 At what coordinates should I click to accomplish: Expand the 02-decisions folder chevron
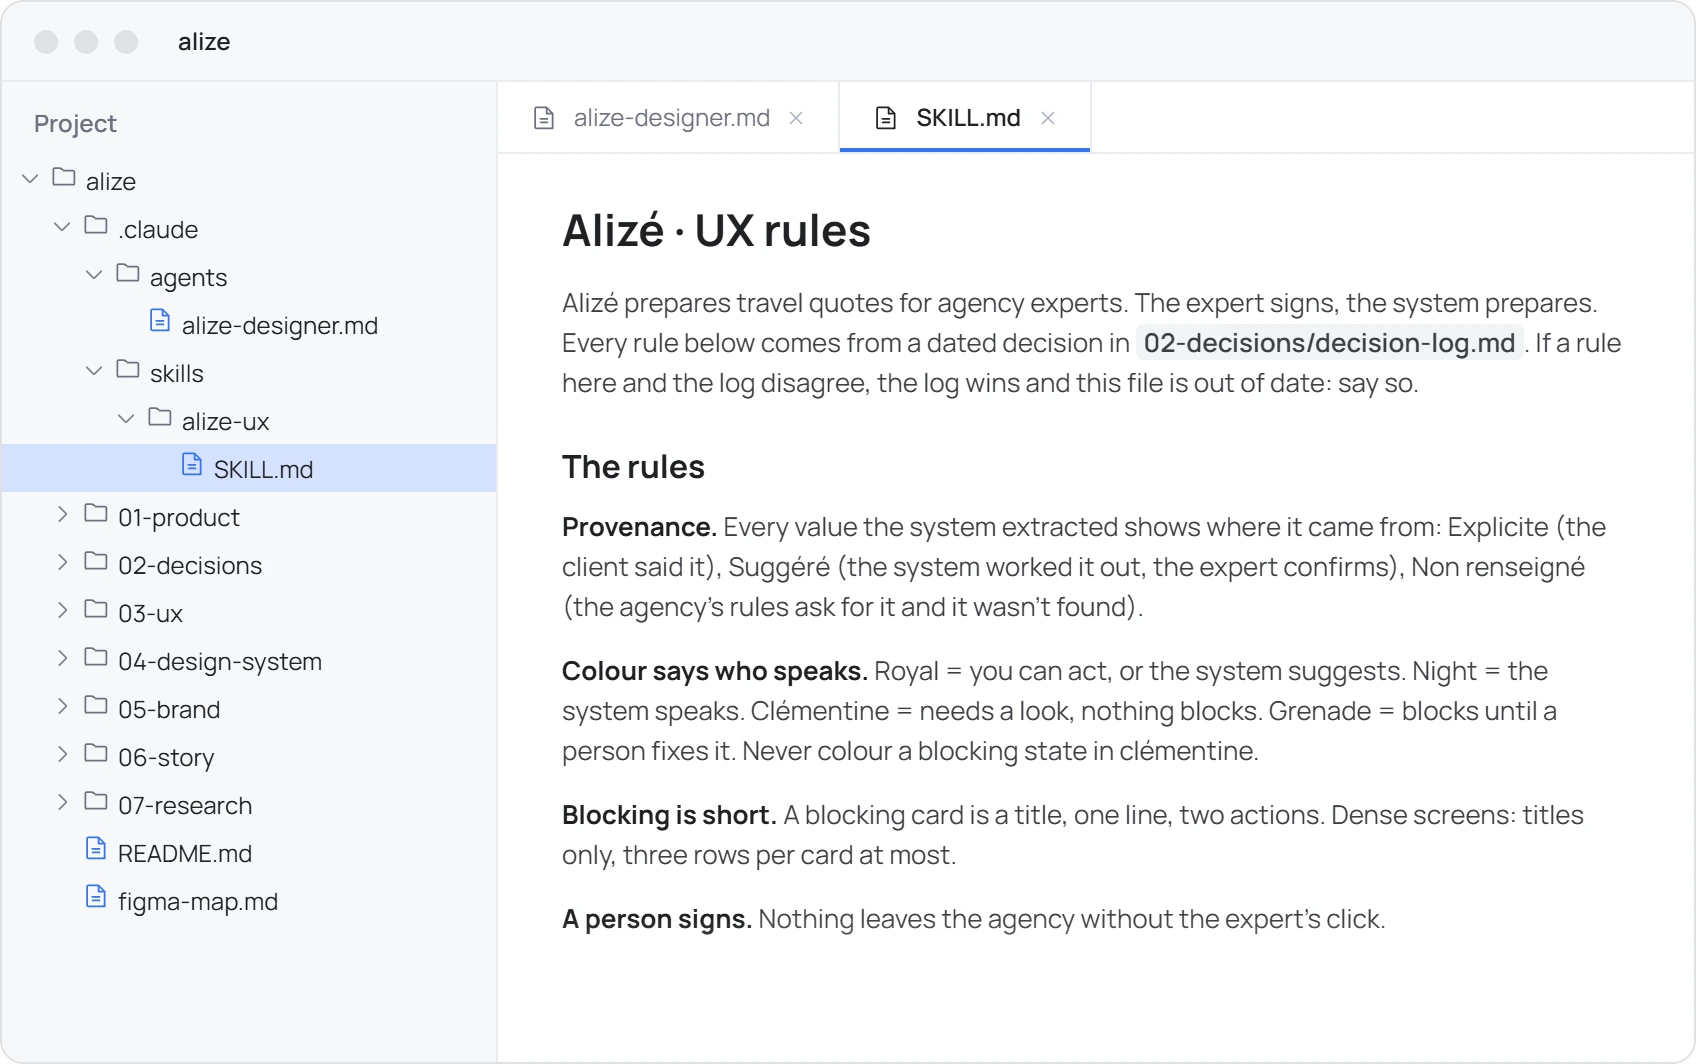click(62, 562)
